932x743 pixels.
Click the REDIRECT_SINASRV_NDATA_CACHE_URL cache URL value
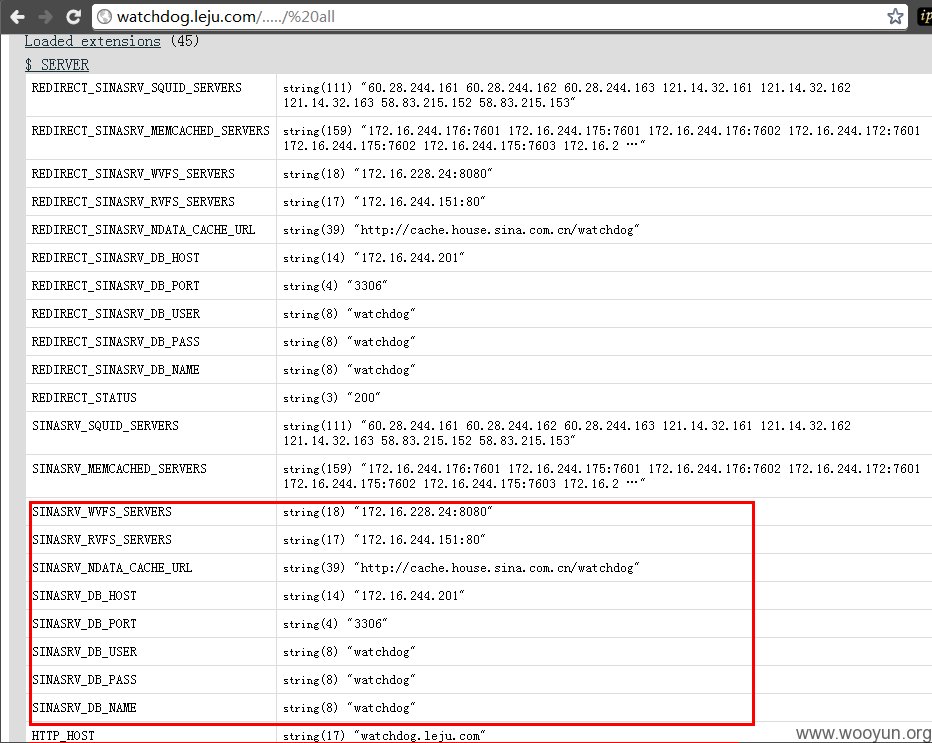tap(461, 230)
